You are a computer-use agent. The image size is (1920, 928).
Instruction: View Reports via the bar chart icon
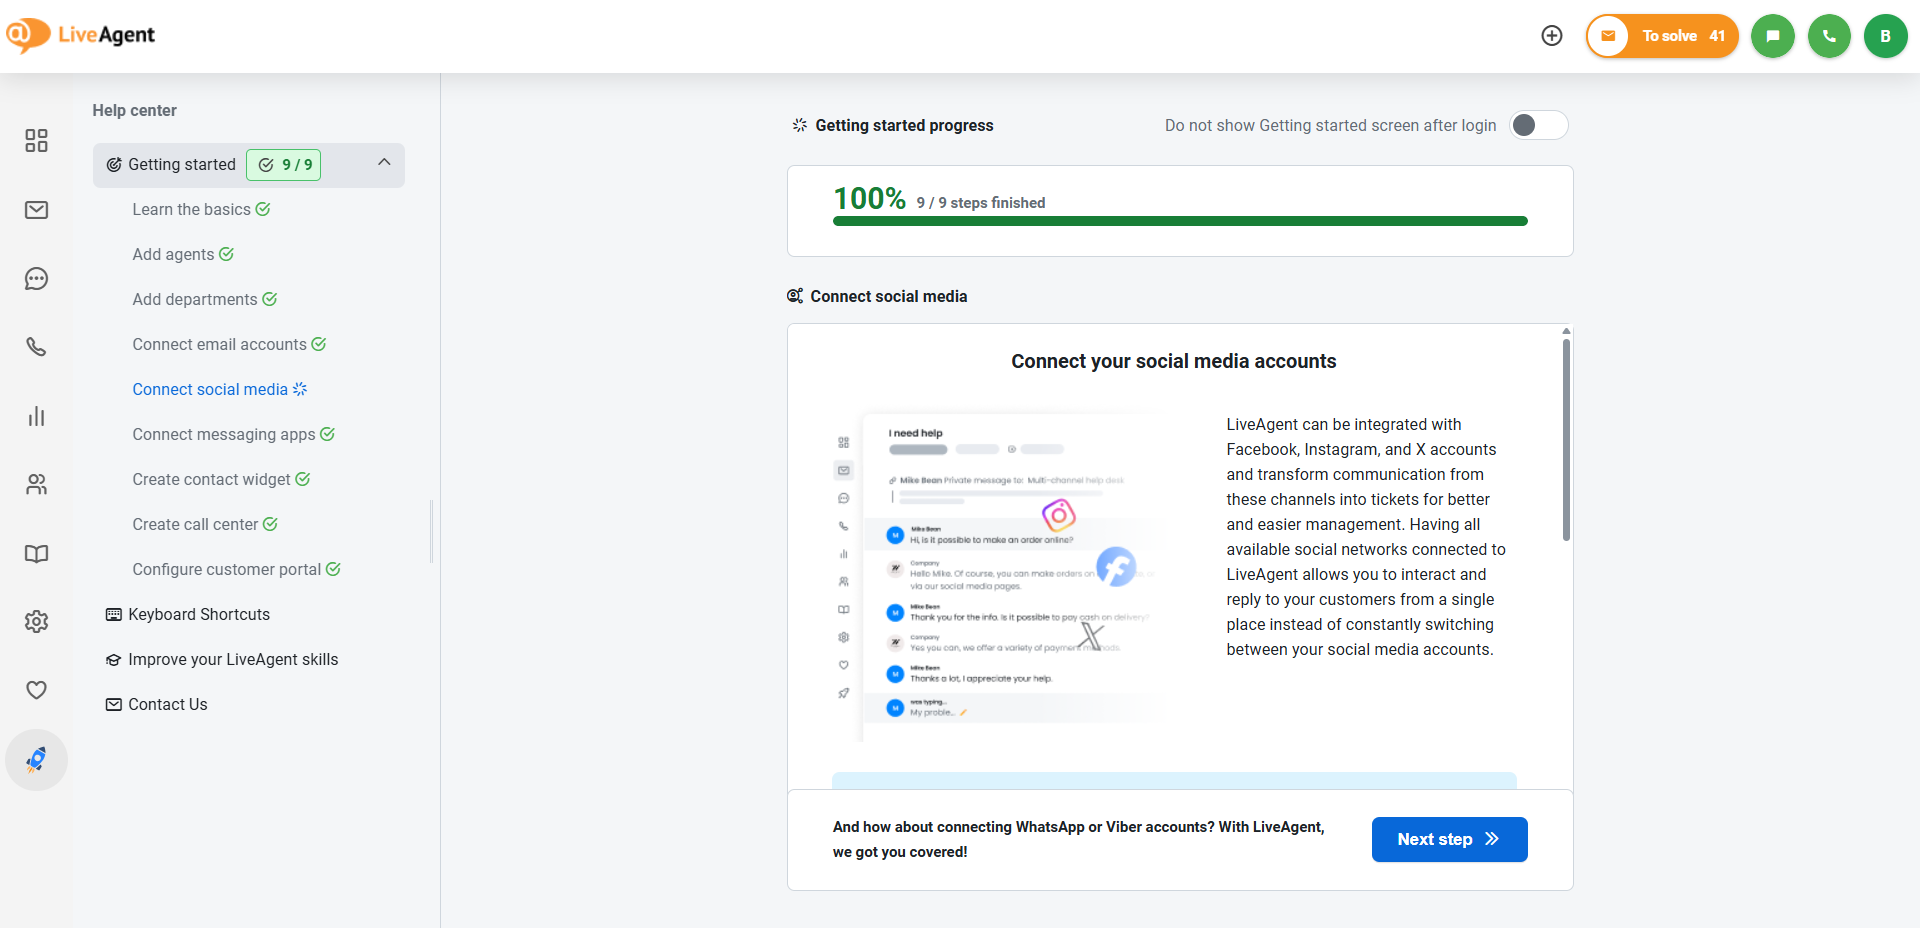(36, 416)
